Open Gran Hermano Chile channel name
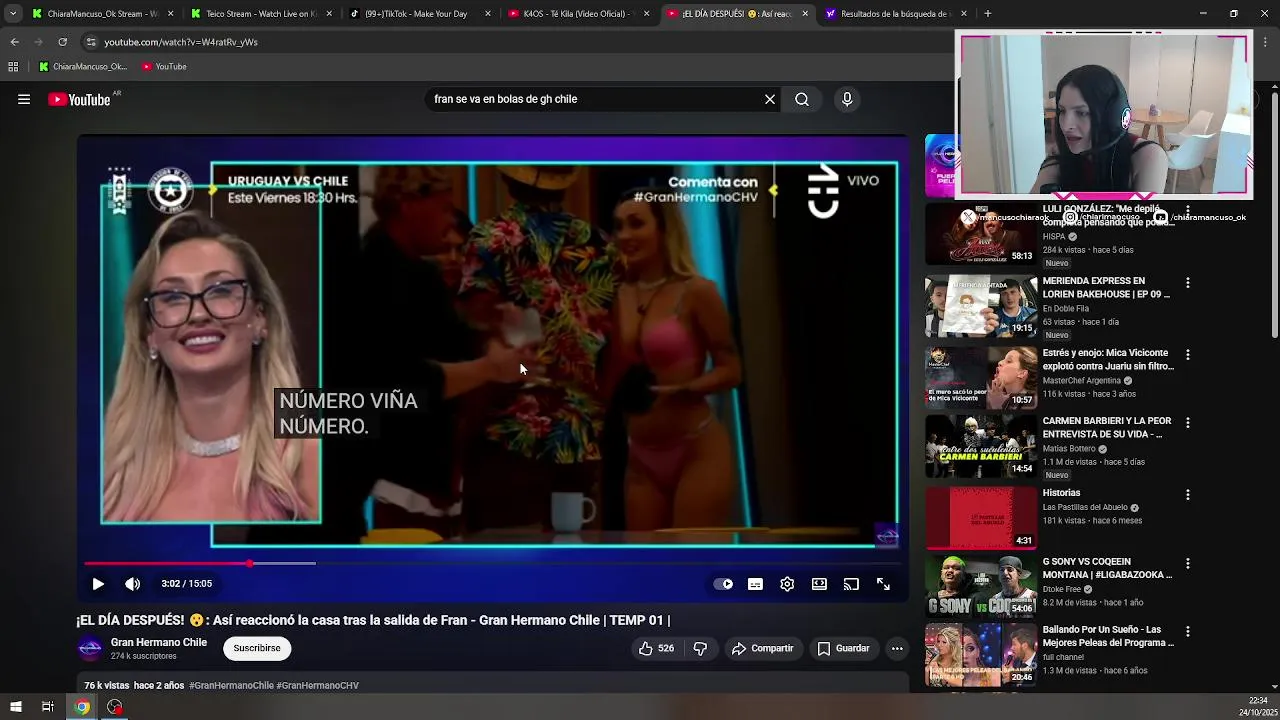Image resolution: width=1280 pixels, height=720 pixels. point(159,642)
